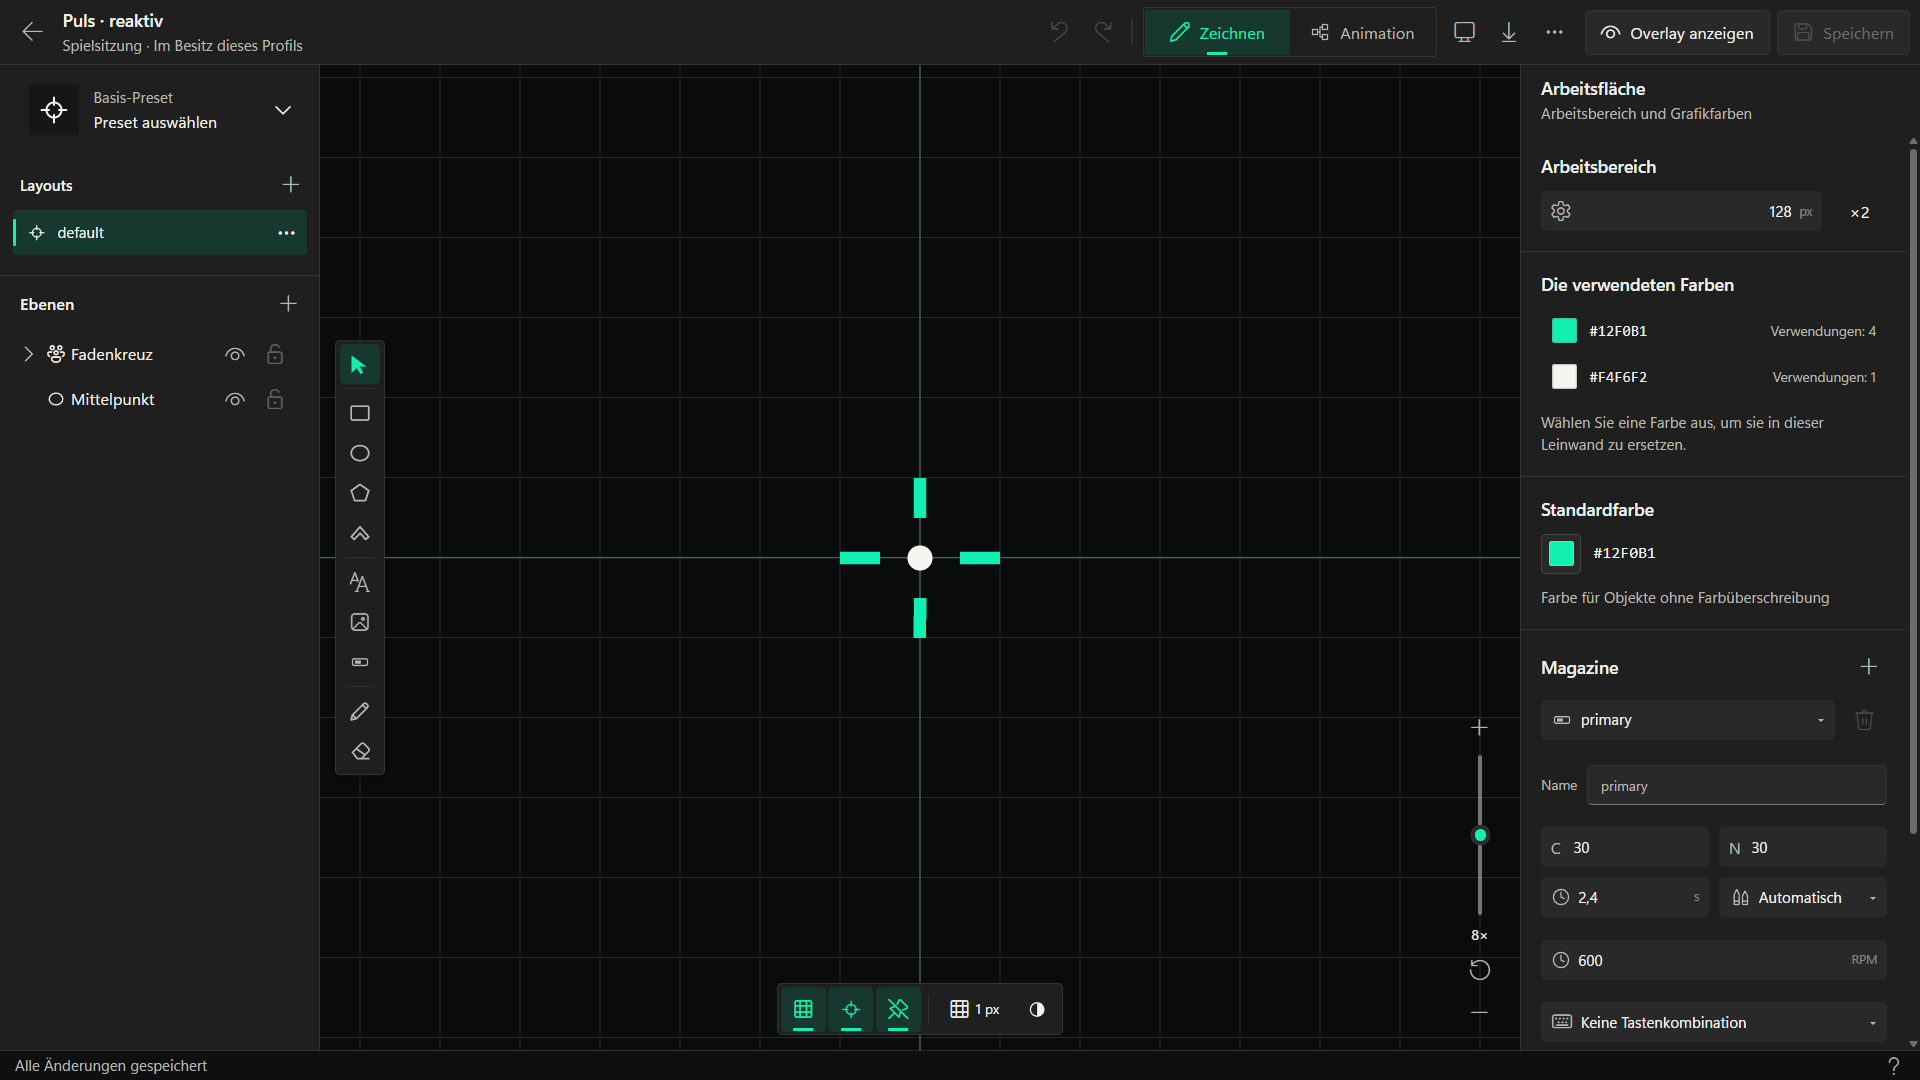Select the Image insert tool
The height and width of the screenshot is (1080, 1920).
(360, 622)
